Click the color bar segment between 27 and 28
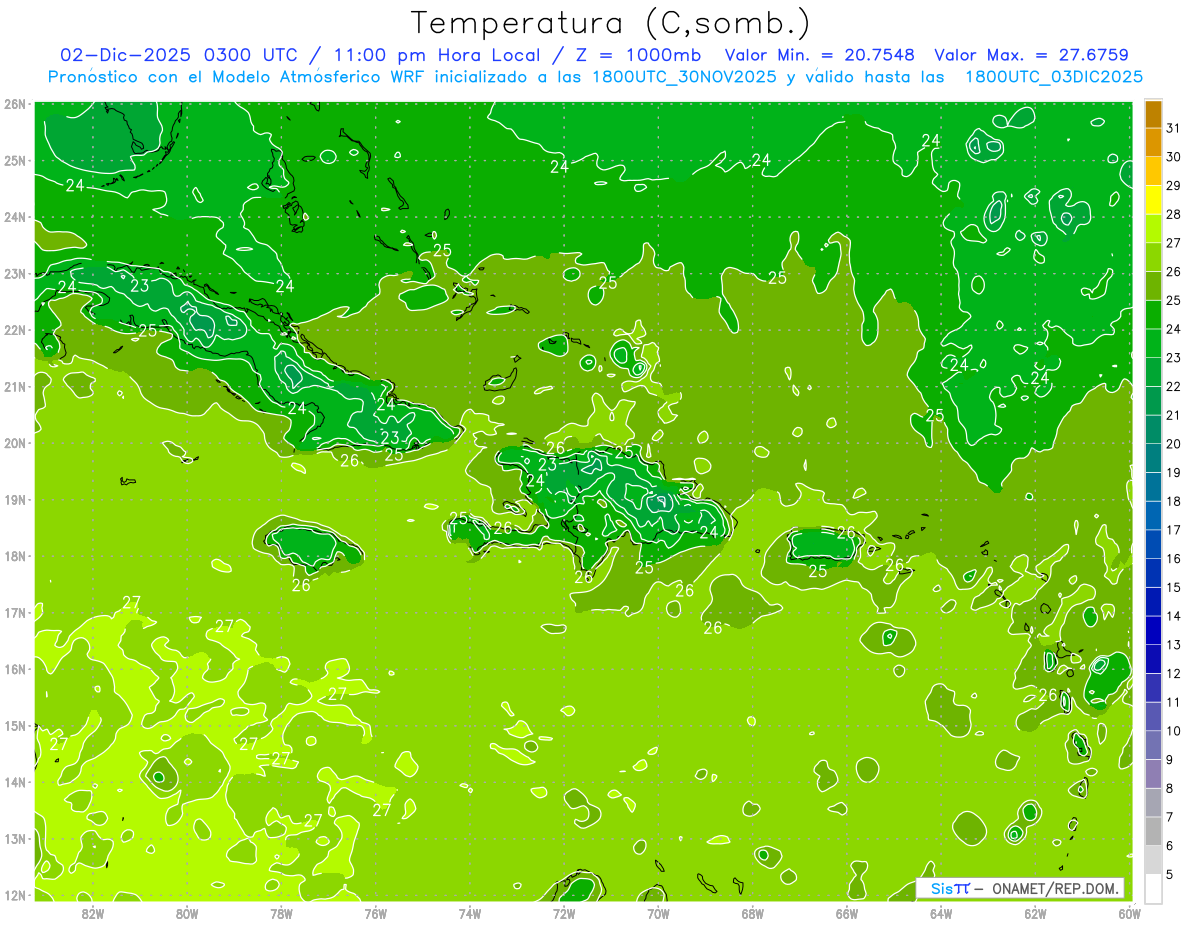 [x=1153, y=228]
